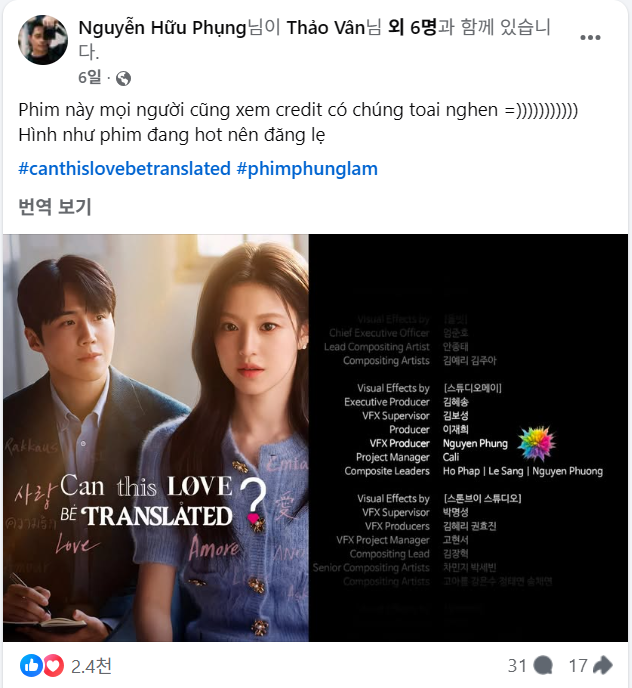Click the colorful starburst logo in credits
This screenshot has height=688, width=632.
click(x=536, y=443)
